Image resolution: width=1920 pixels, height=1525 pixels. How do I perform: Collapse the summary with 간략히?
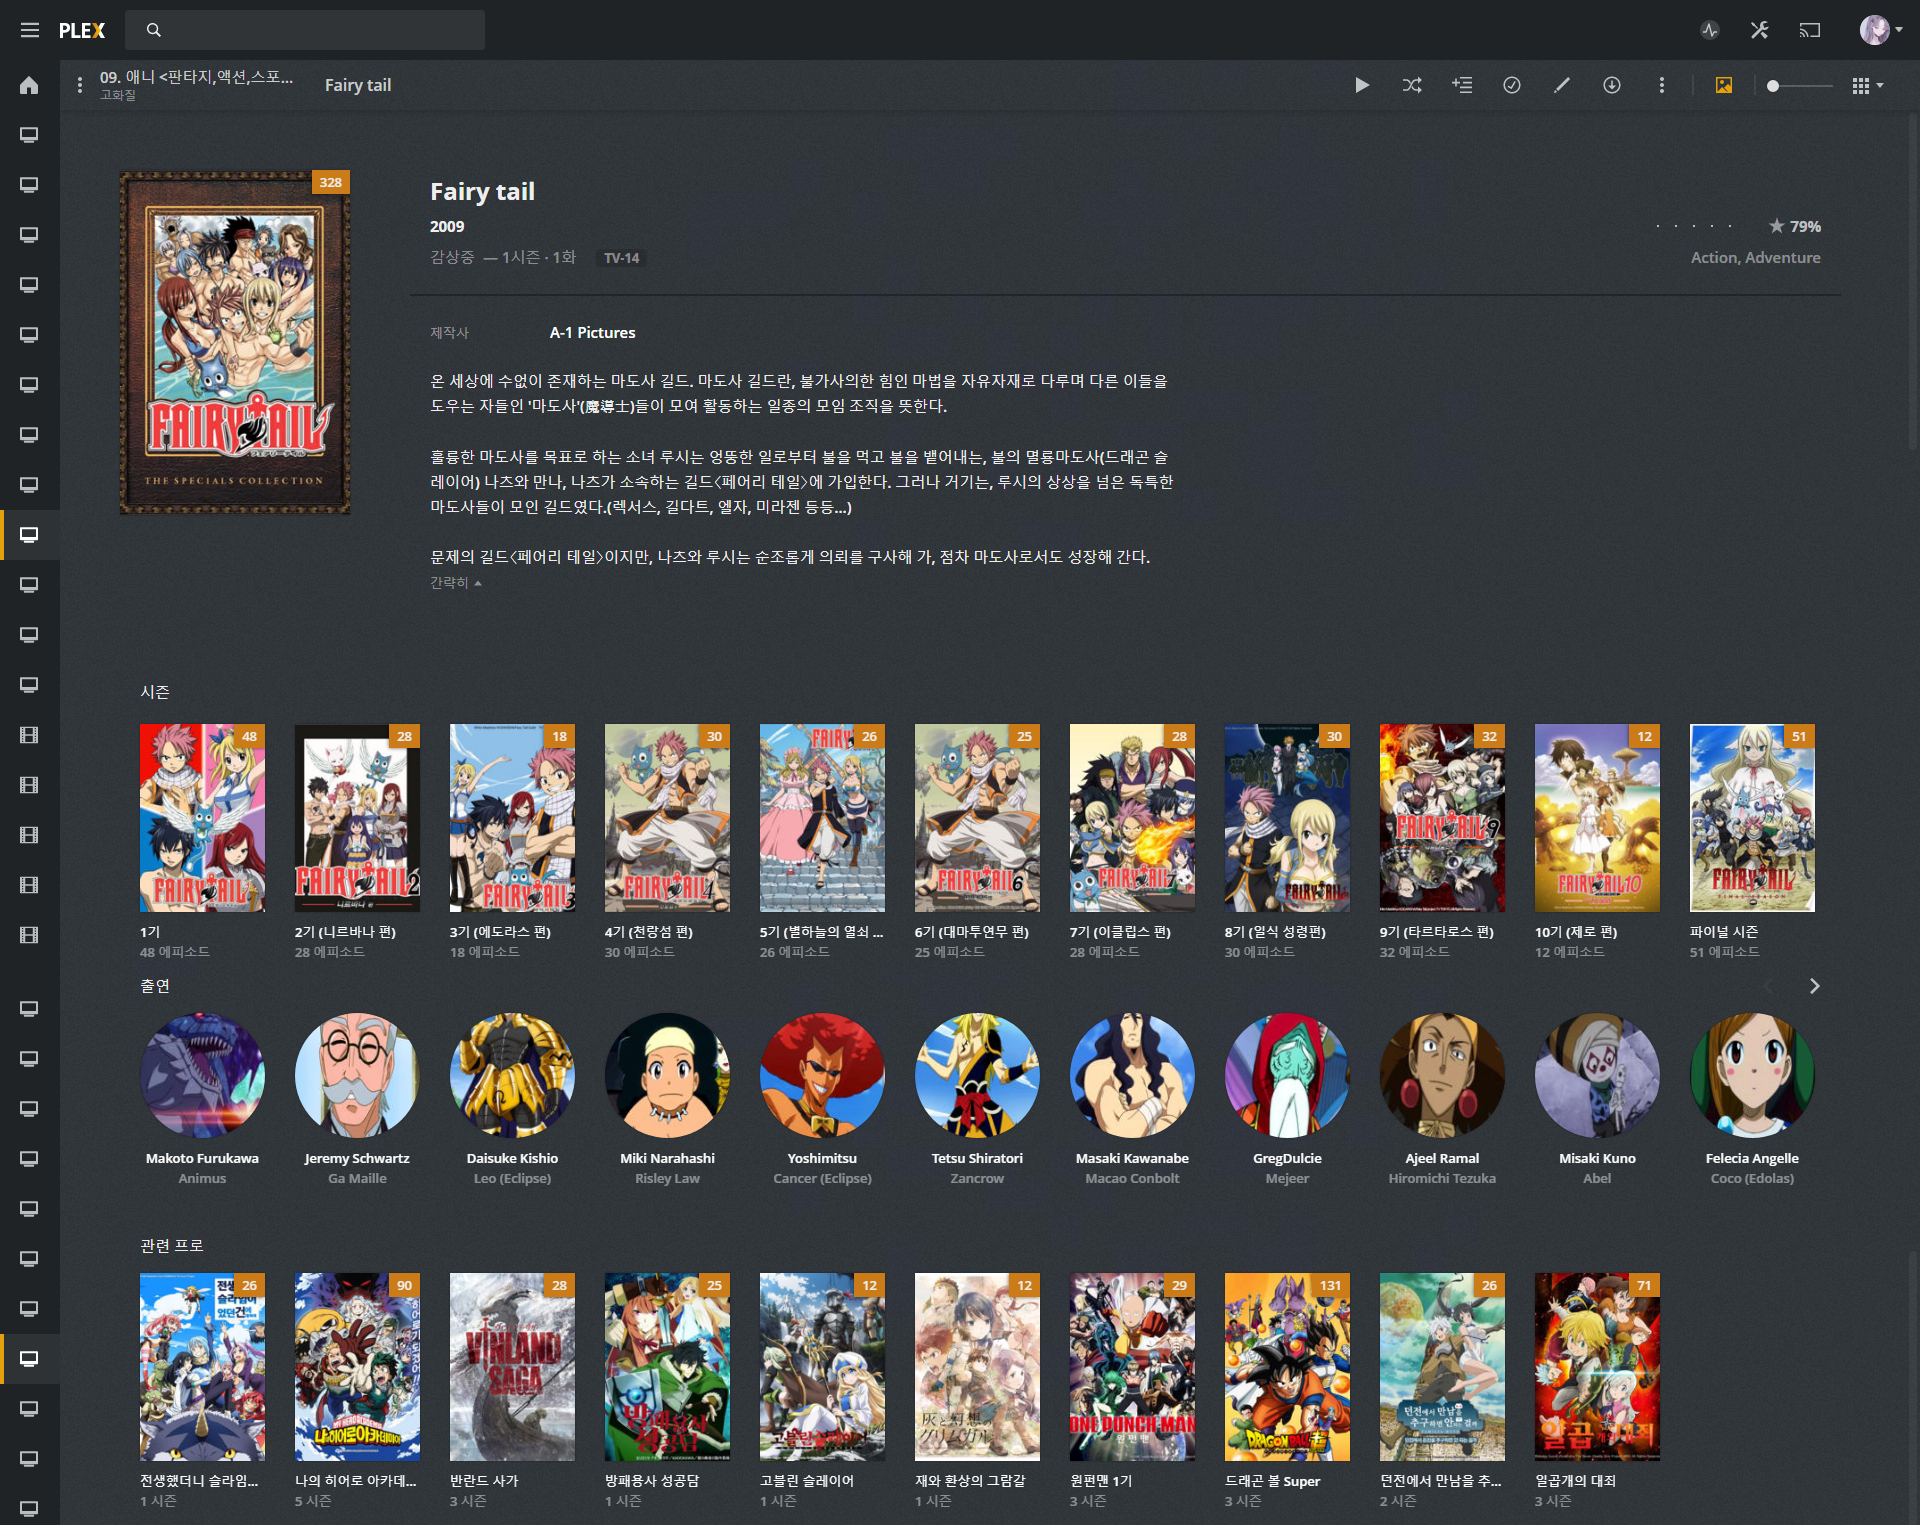455,582
